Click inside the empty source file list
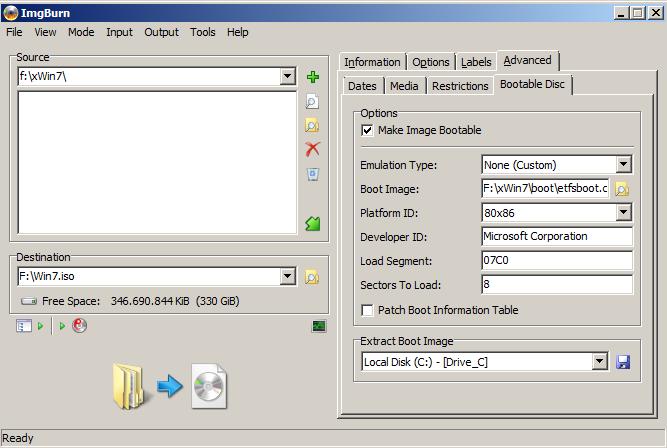Image resolution: width=667 pixels, height=448 pixels. pyautogui.click(x=157, y=162)
